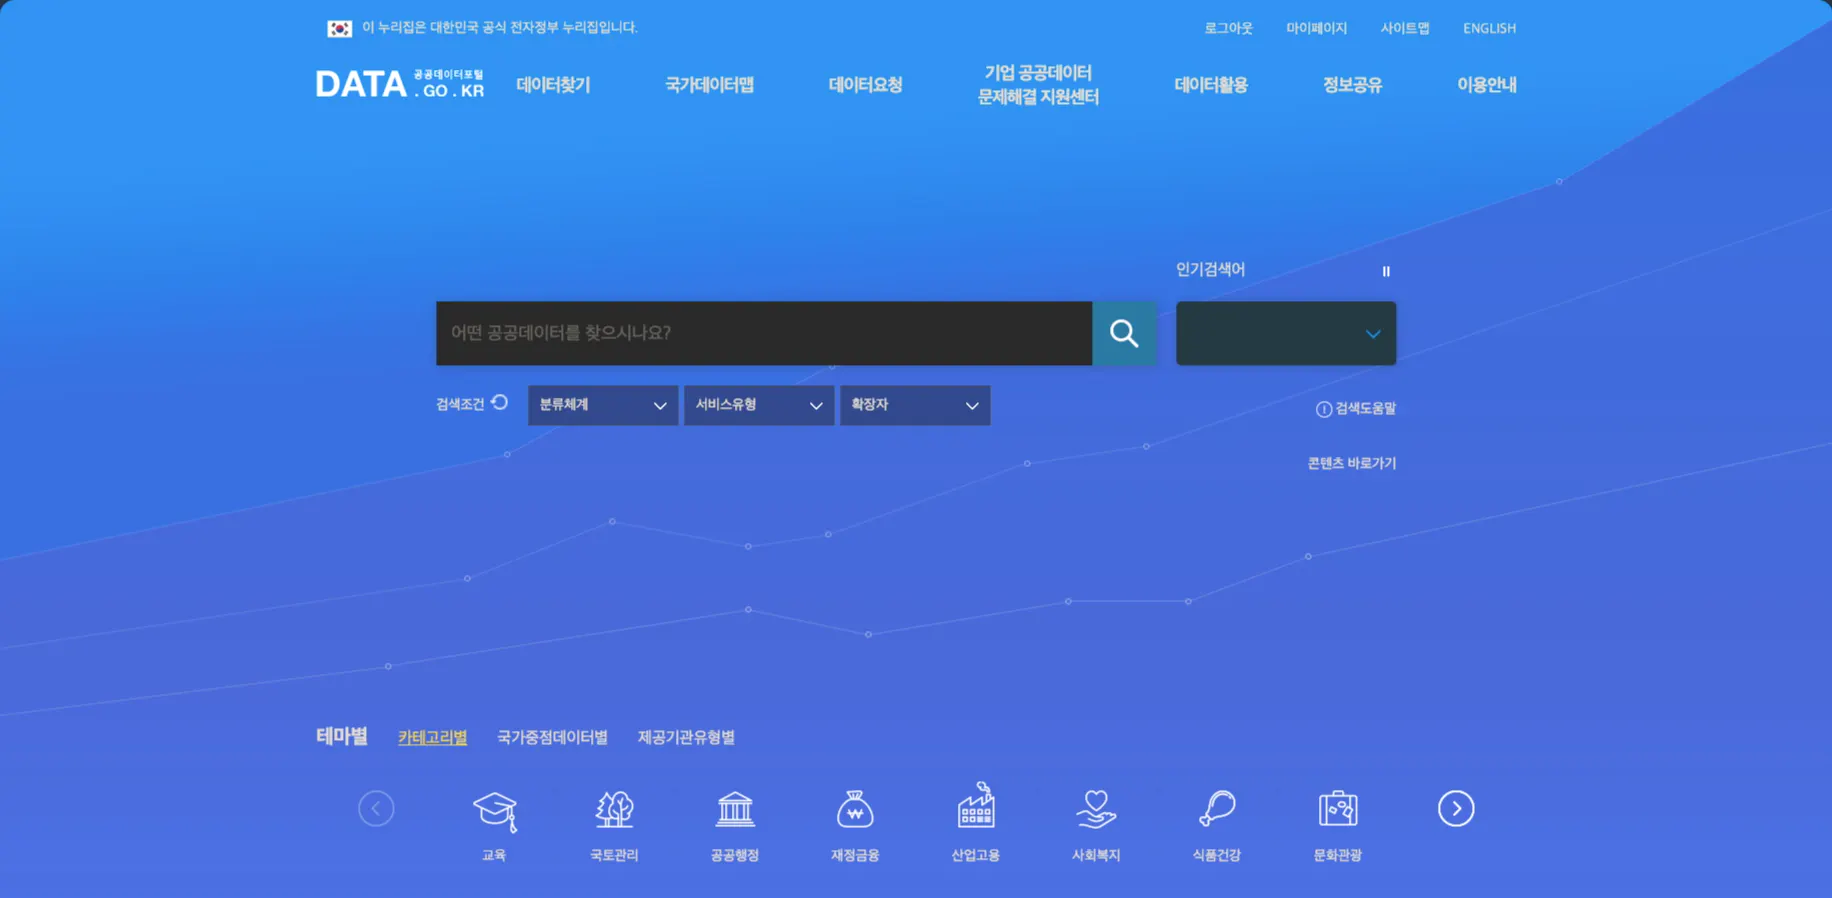Screen dimensions: 1832x898
Task: Reset search conditions with refresh icon
Action: (500, 403)
